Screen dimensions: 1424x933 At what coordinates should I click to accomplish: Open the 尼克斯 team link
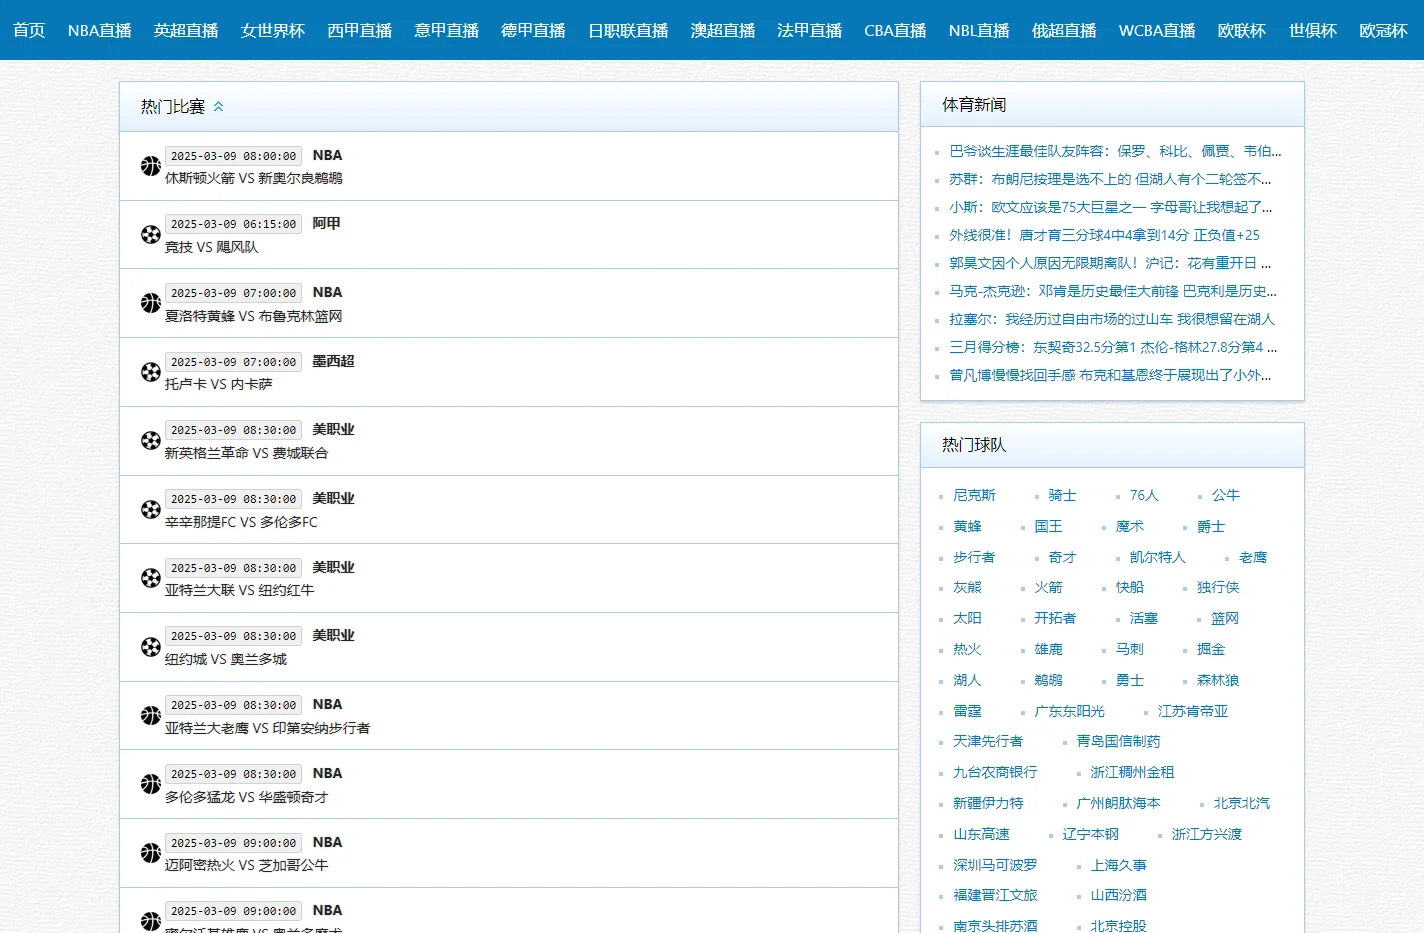(974, 495)
